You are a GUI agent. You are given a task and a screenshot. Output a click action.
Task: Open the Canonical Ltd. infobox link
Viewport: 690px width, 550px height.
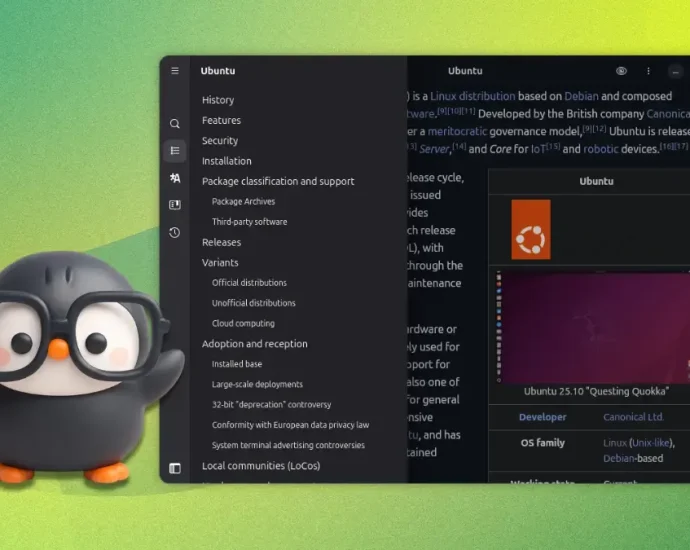pos(633,417)
